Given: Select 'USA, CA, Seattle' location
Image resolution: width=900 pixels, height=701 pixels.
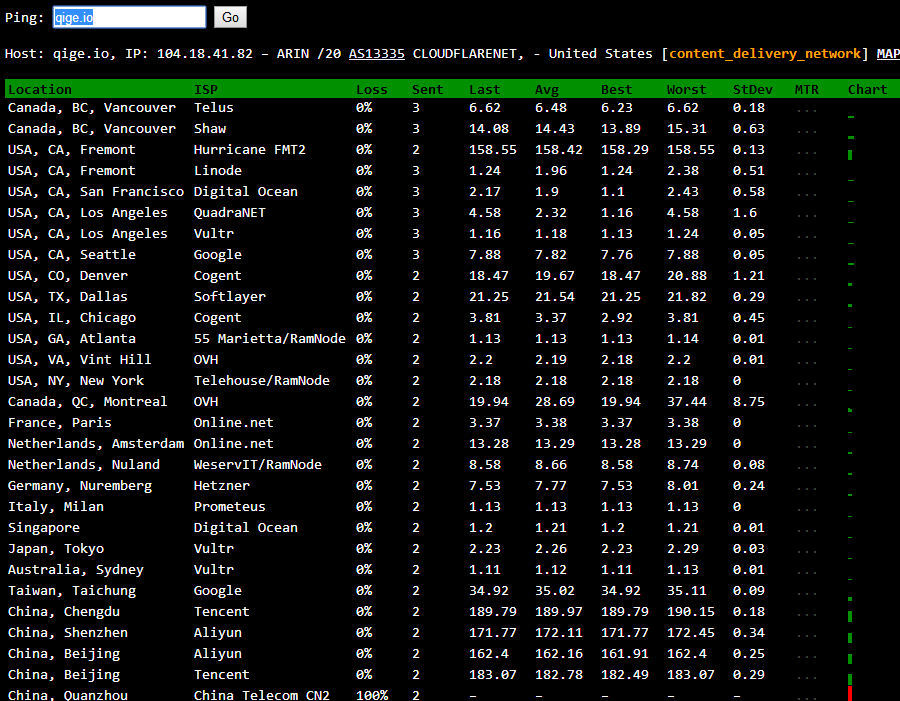Looking at the screenshot, I should pyautogui.click(x=72, y=255).
